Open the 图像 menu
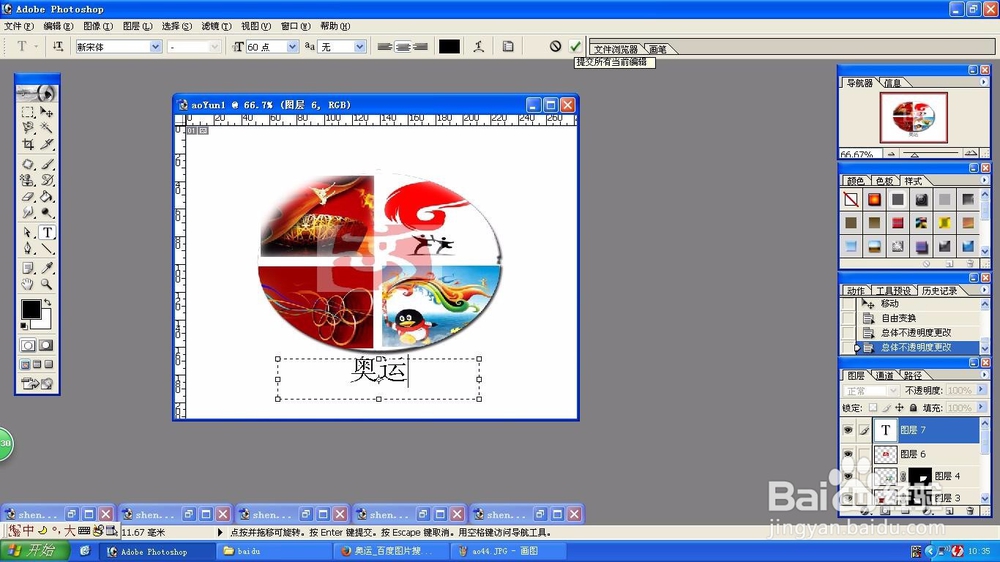Image resolution: width=1000 pixels, height=562 pixels. (98, 26)
